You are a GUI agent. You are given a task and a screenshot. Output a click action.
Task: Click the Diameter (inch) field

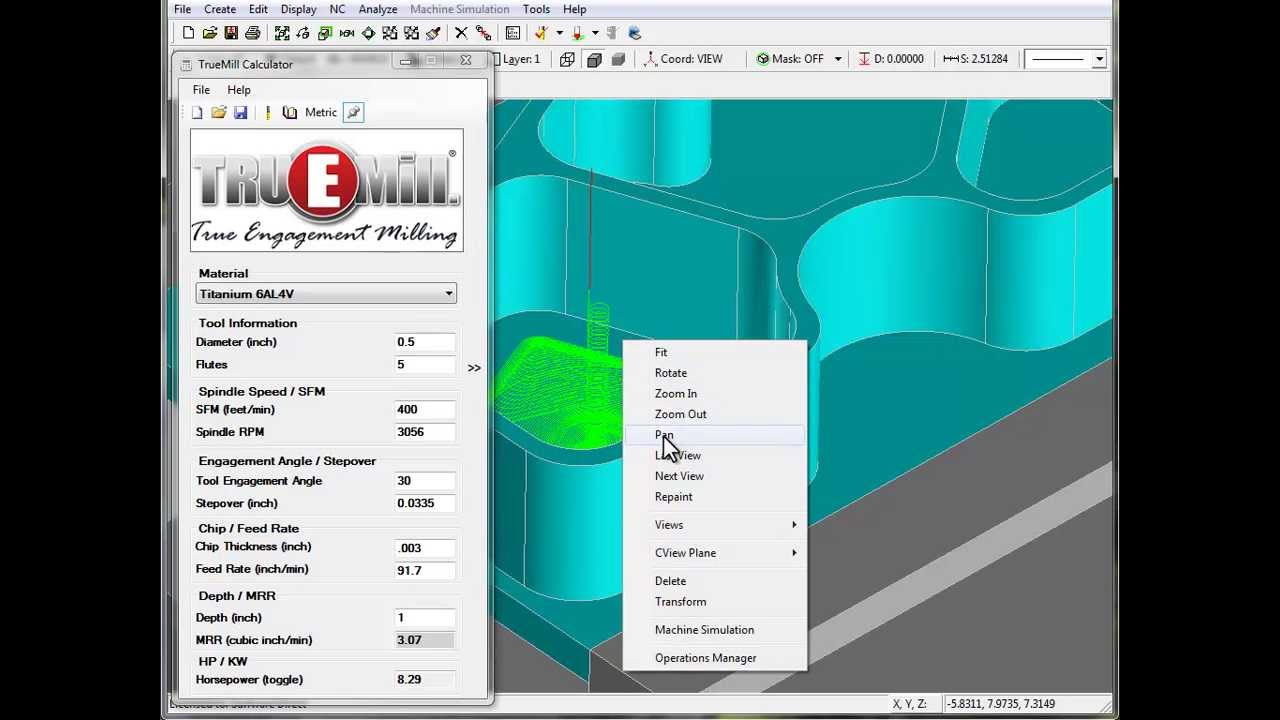click(x=425, y=342)
